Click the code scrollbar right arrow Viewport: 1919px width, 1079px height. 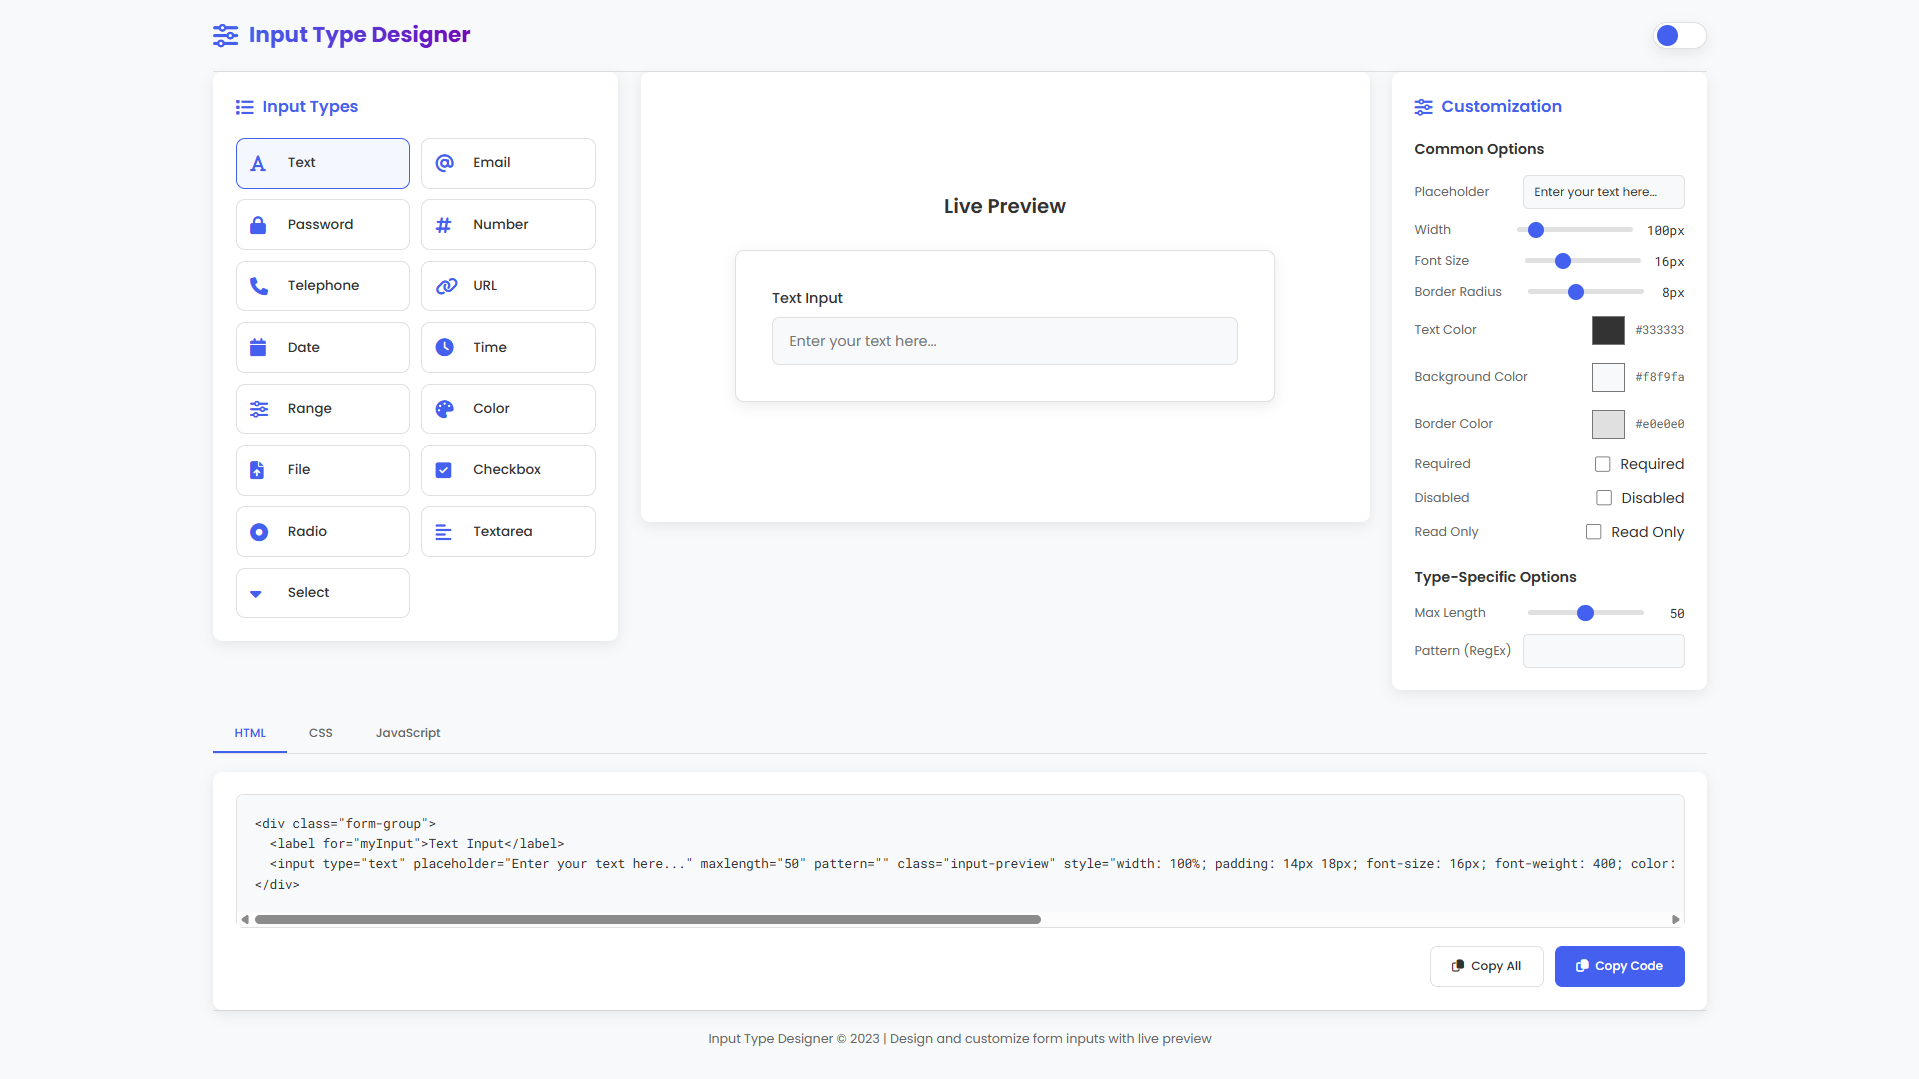(1676, 919)
